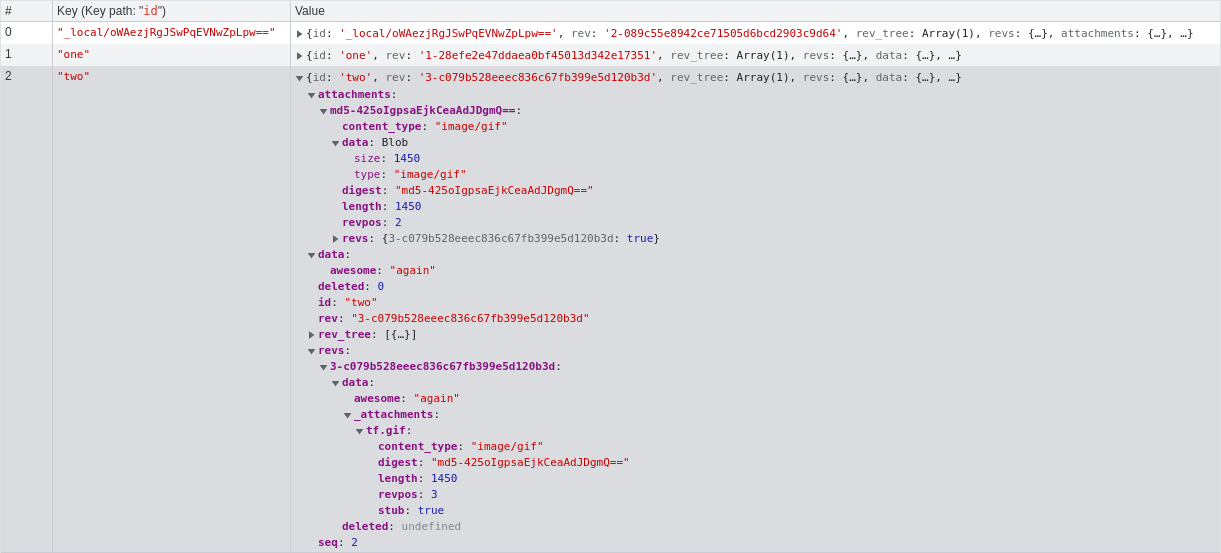Expand the 'one' record value object

[299, 56]
